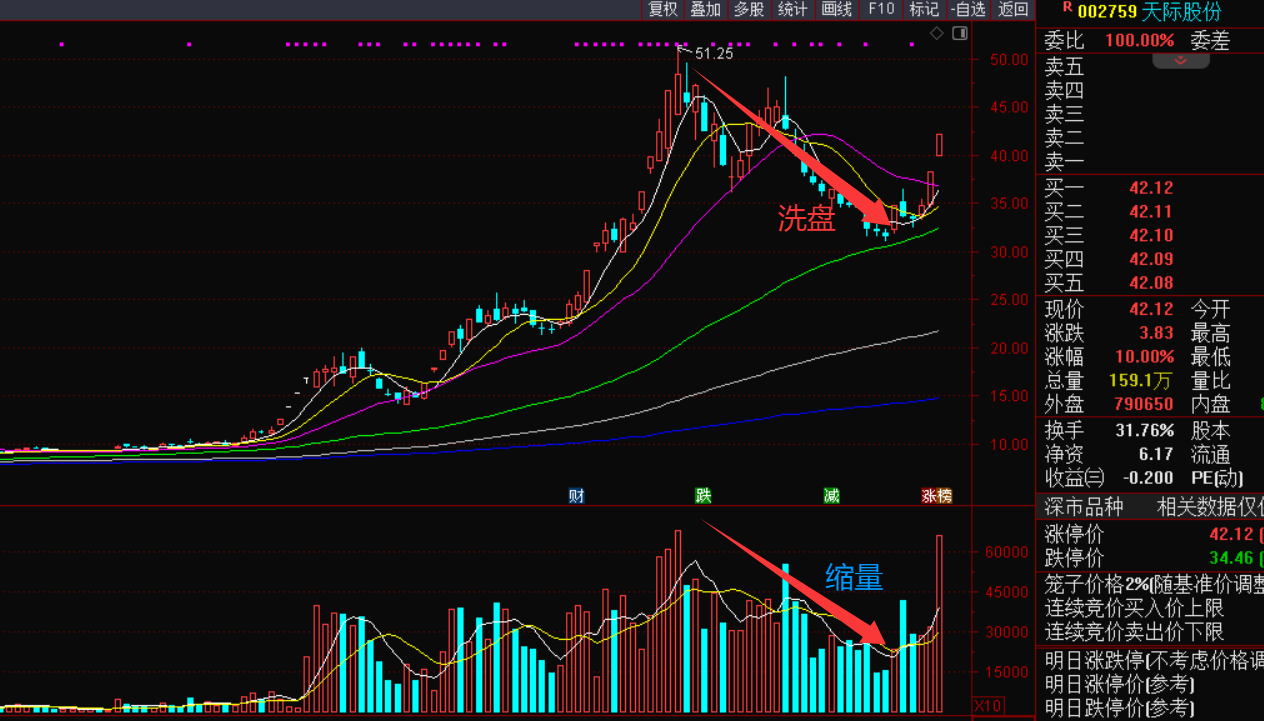This screenshot has width=1264, height=721.
Task: Open the 叠加 overlay option
Action: click(706, 9)
